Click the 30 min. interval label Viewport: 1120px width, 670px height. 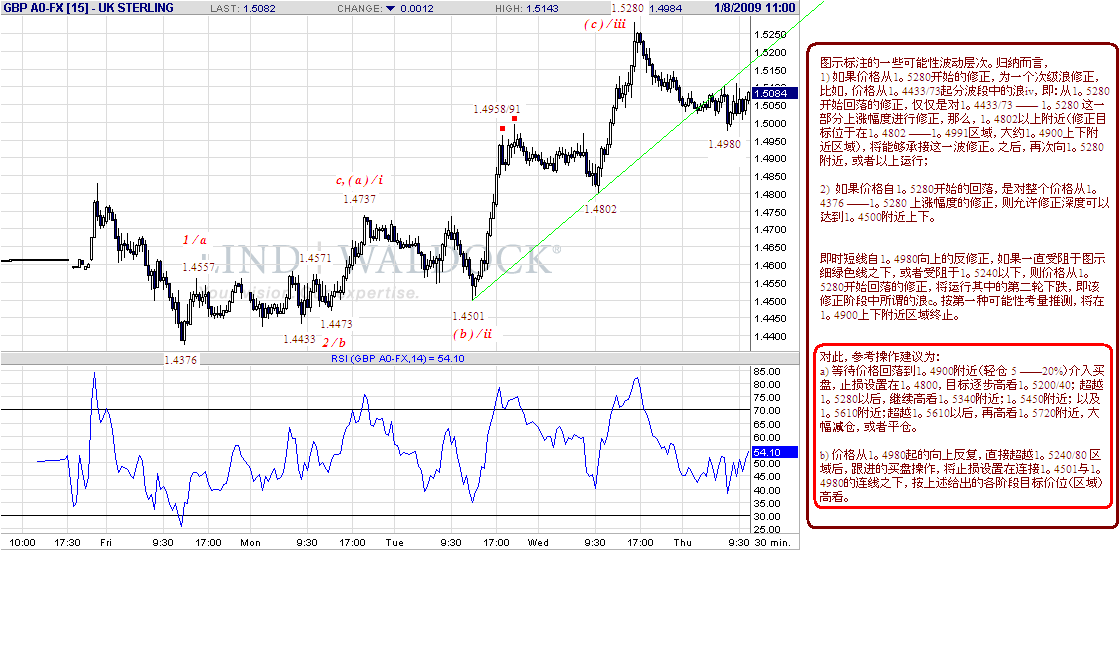click(x=772, y=543)
